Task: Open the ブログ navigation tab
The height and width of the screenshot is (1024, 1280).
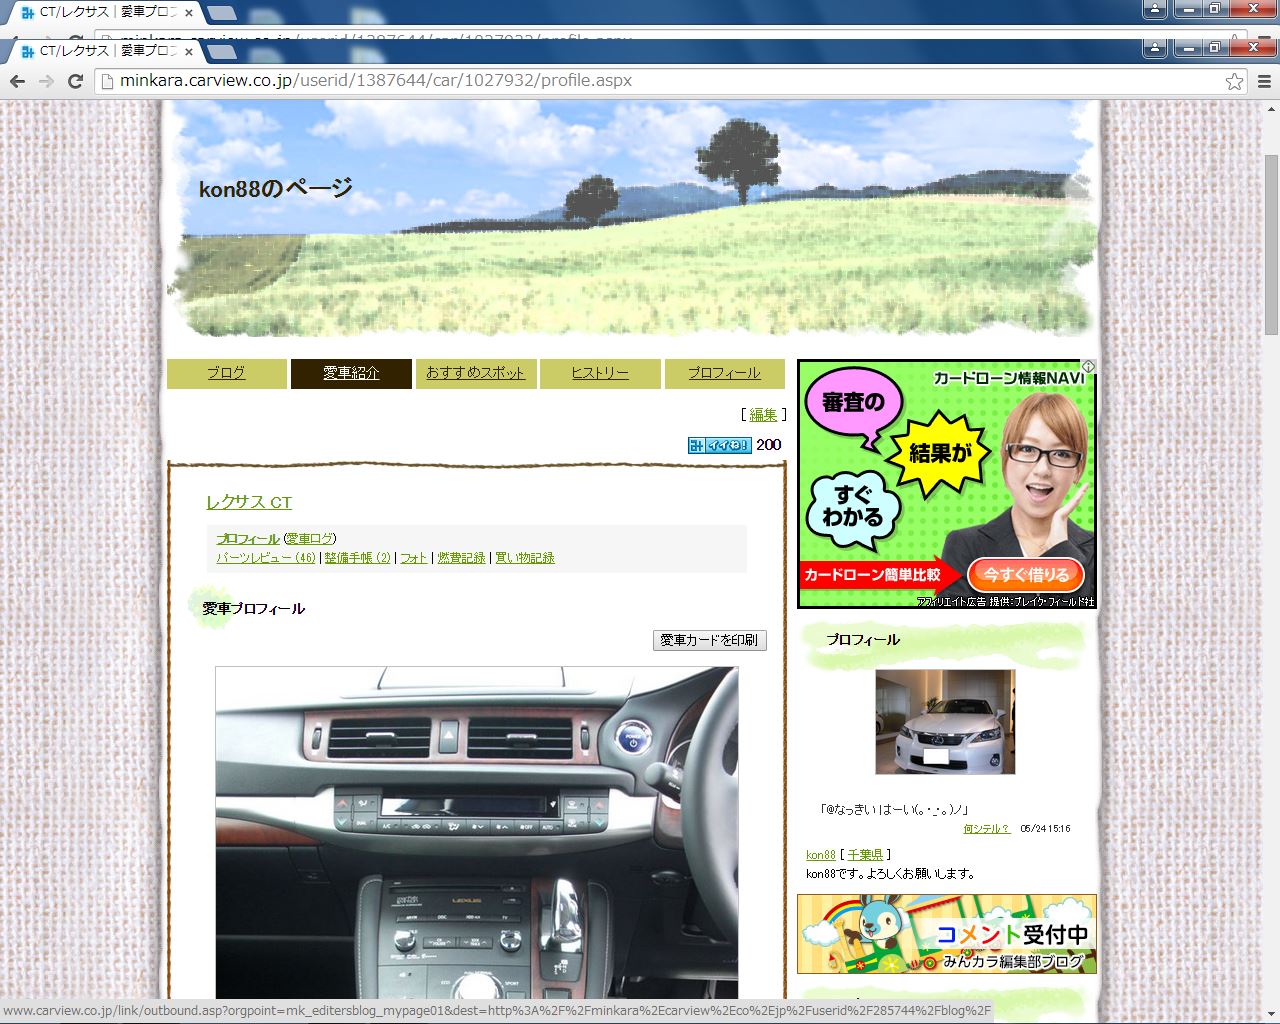Action: [x=226, y=373]
